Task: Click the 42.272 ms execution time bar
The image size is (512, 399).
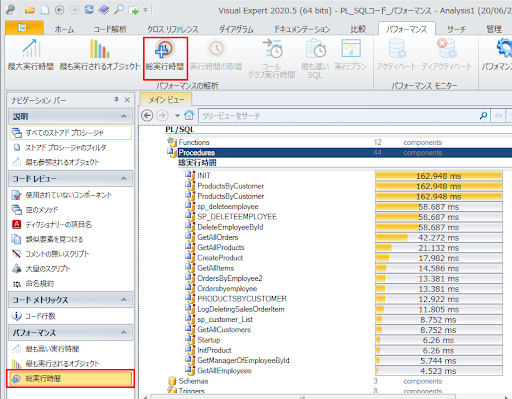Action: 439,238
